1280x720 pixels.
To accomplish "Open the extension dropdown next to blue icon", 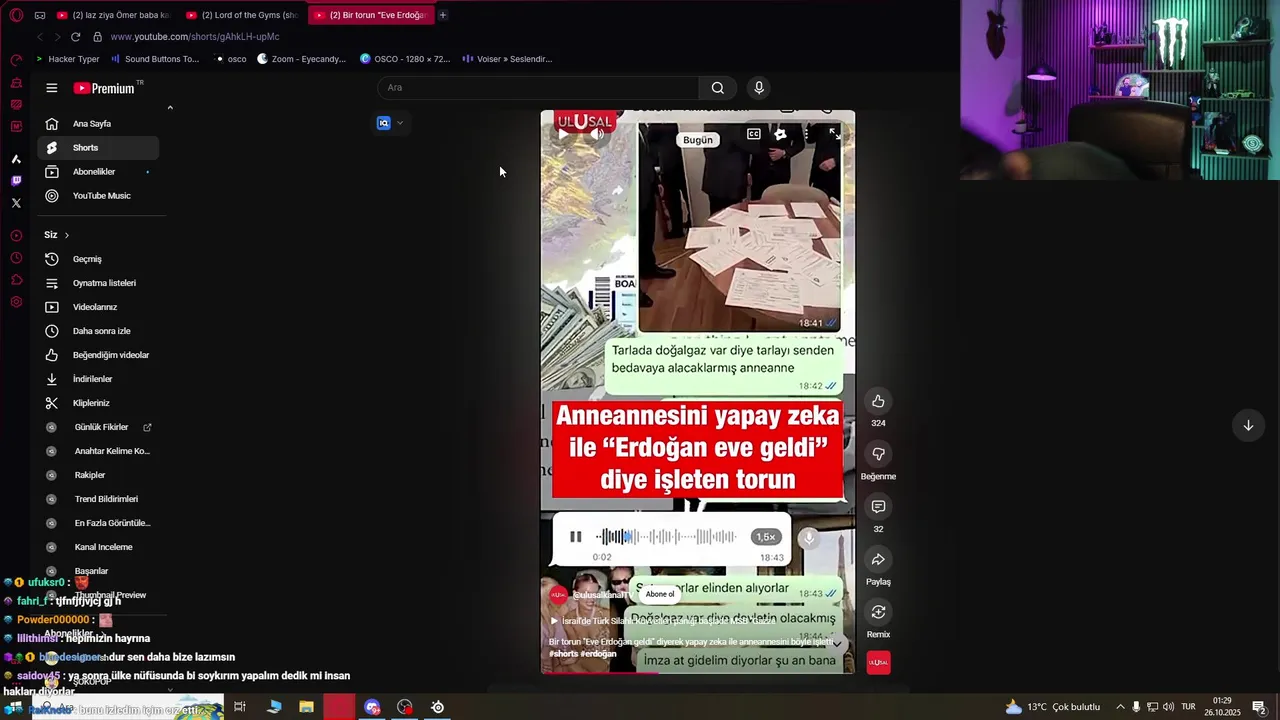I will click(400, 123).
